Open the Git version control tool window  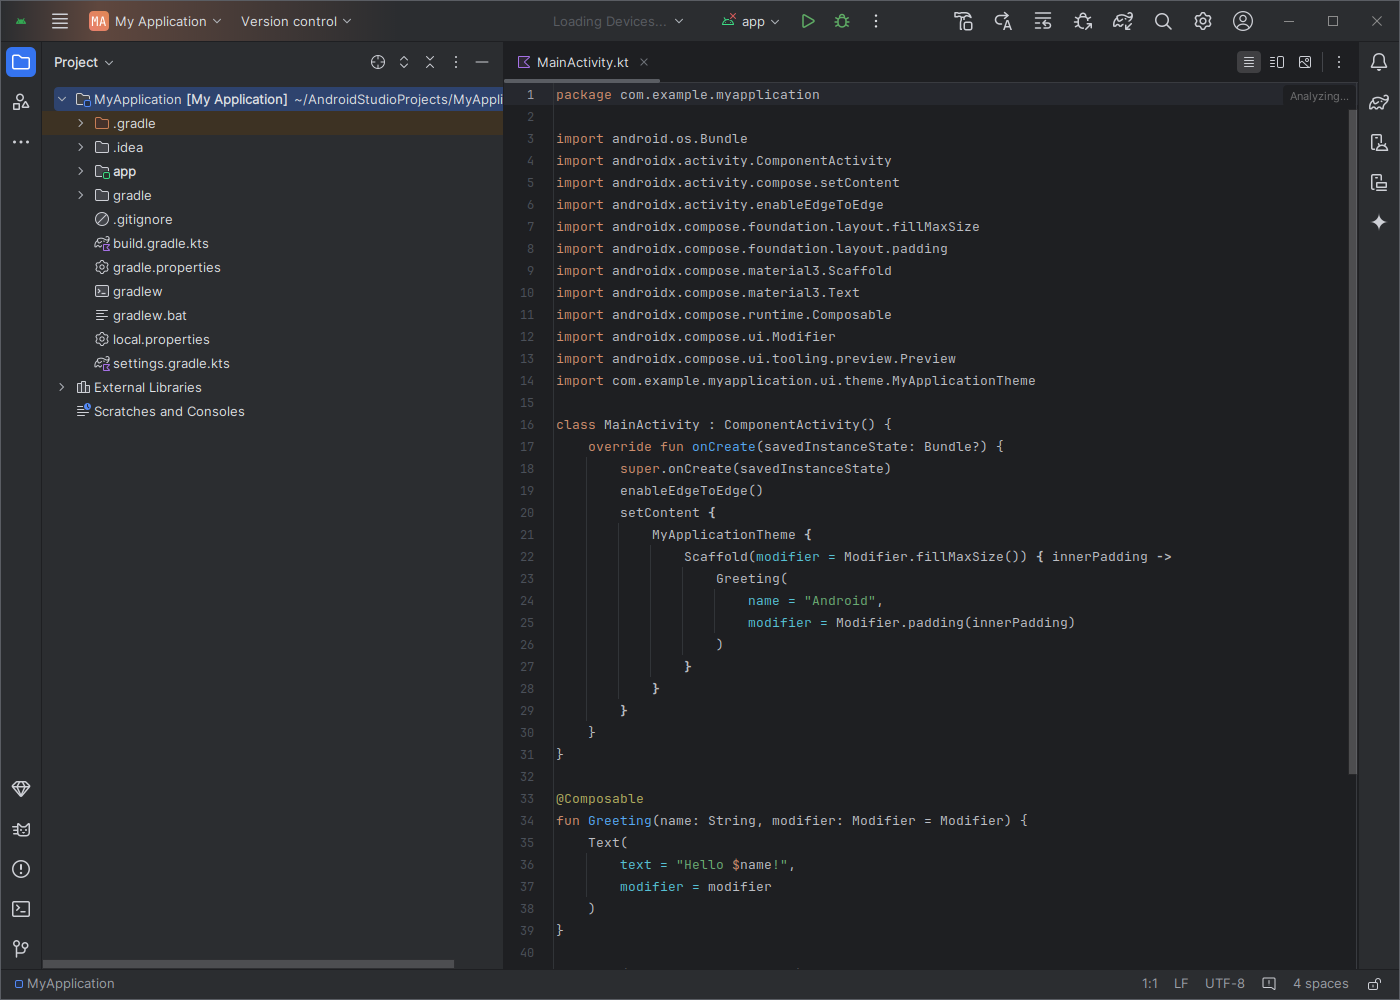point(21,949)
